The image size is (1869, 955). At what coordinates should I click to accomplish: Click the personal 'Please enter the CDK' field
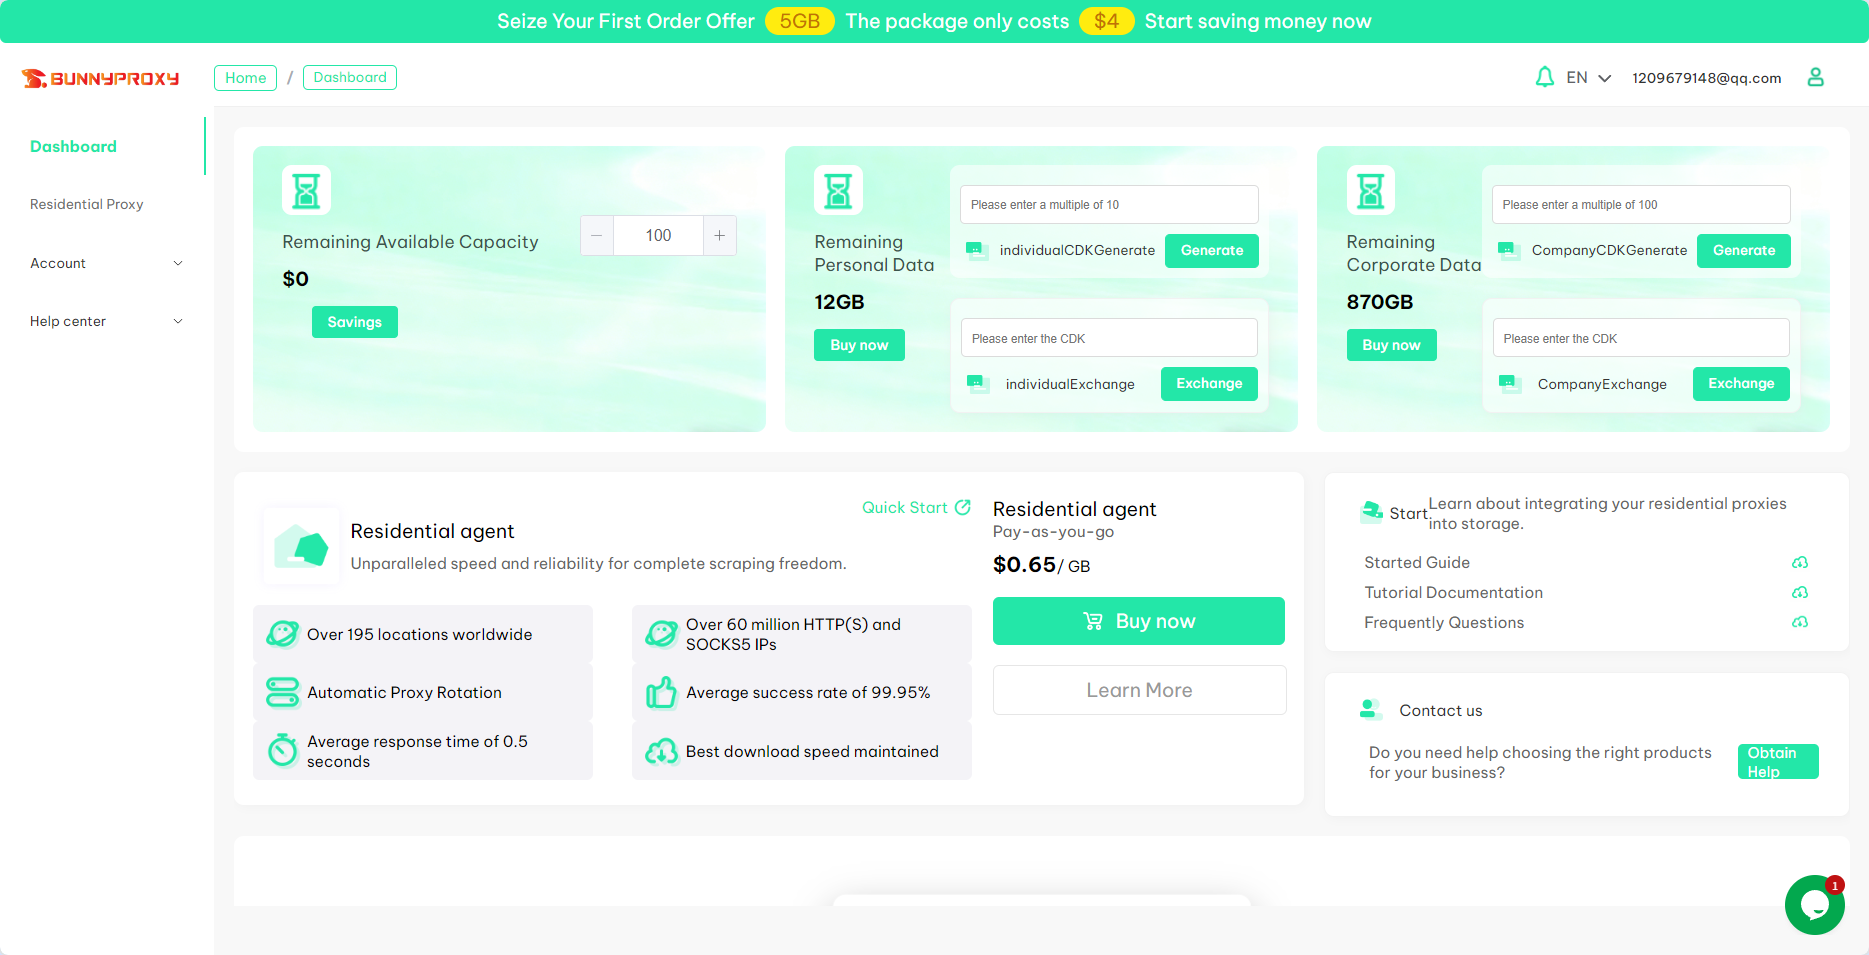coord(1108,338)
